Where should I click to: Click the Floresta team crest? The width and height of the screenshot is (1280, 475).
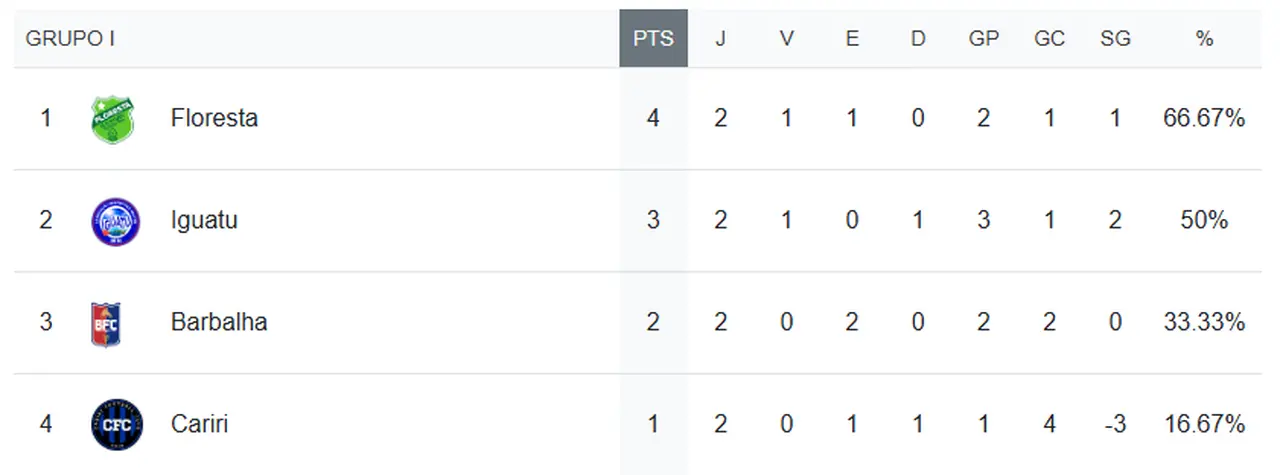[x=112, y=119]
